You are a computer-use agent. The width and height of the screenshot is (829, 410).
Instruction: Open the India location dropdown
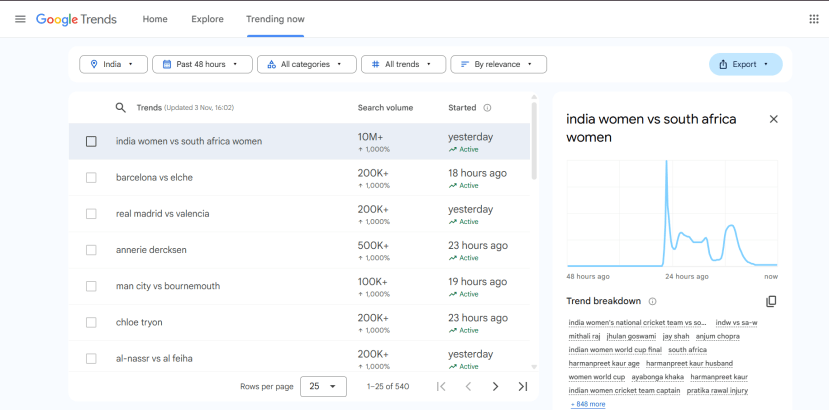[x=113, y=64]
